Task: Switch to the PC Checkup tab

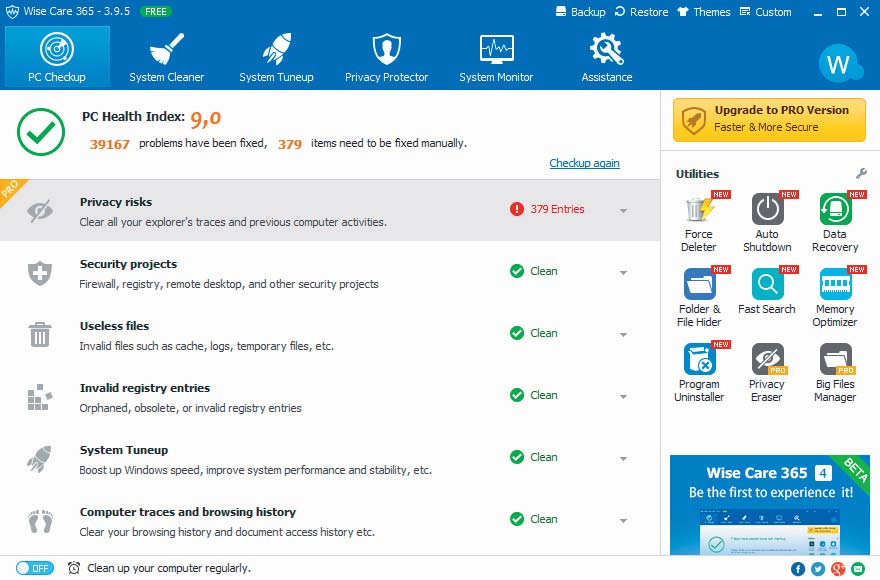Action: [x=57, y=57]
